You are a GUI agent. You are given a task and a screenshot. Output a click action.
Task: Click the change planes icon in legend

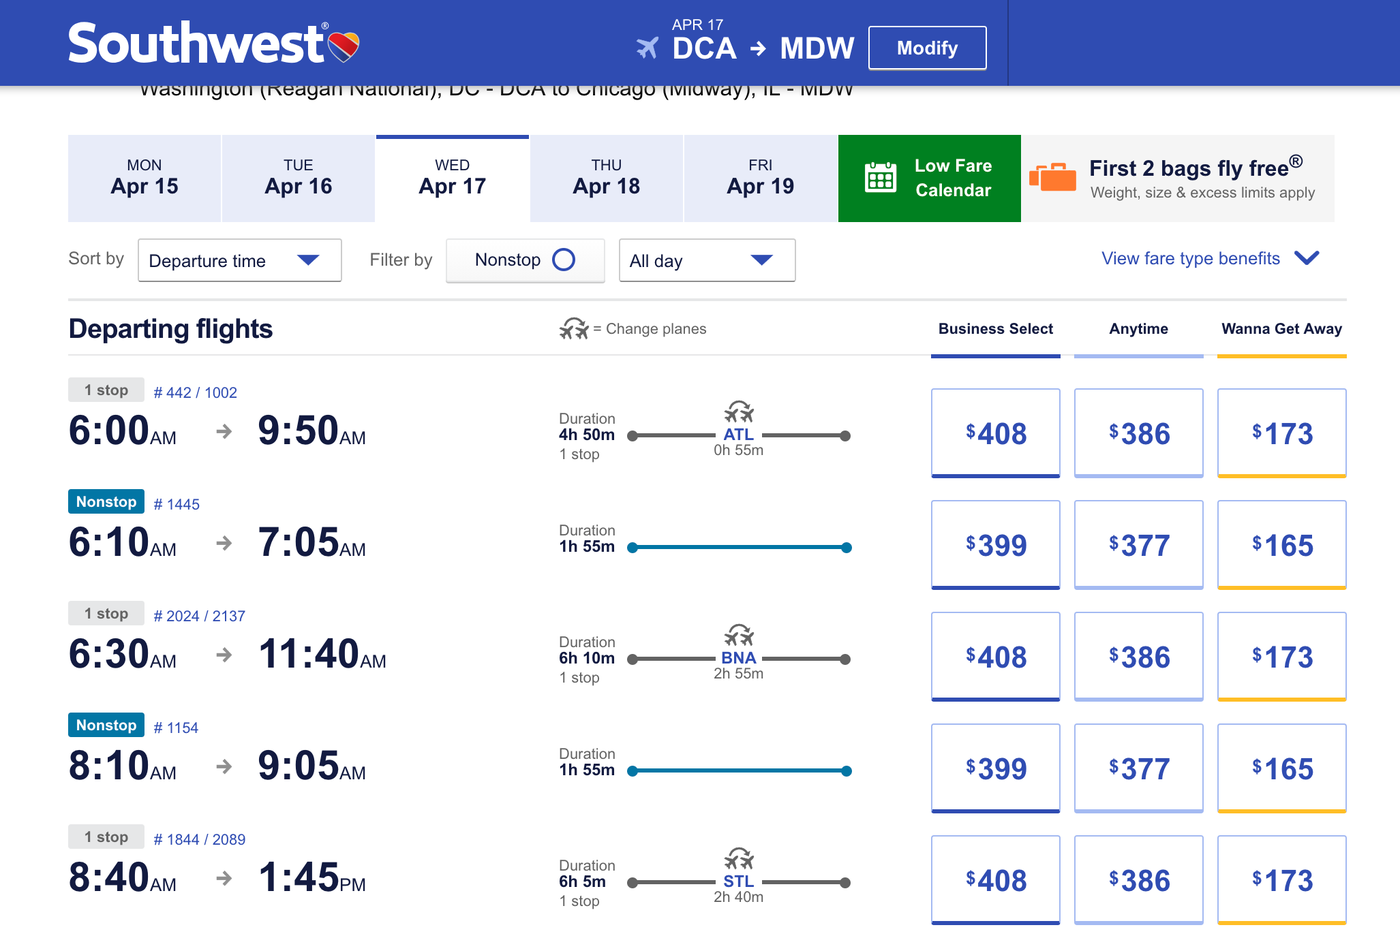point(574,329)
